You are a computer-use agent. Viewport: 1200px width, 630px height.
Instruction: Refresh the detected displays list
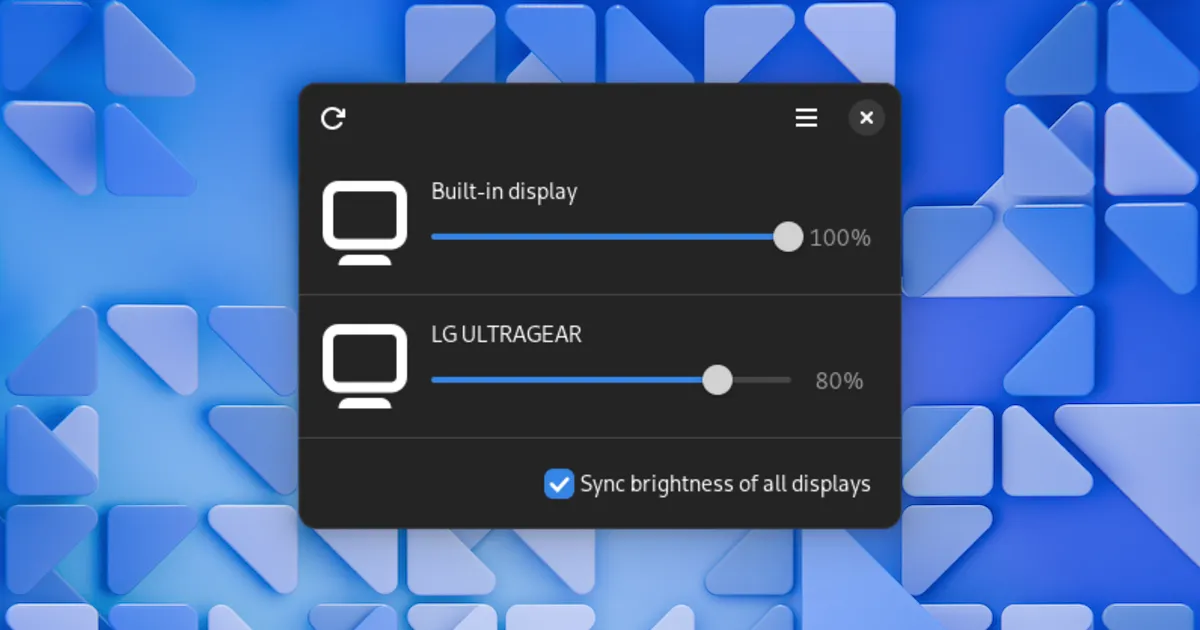(x=333, y=119)
